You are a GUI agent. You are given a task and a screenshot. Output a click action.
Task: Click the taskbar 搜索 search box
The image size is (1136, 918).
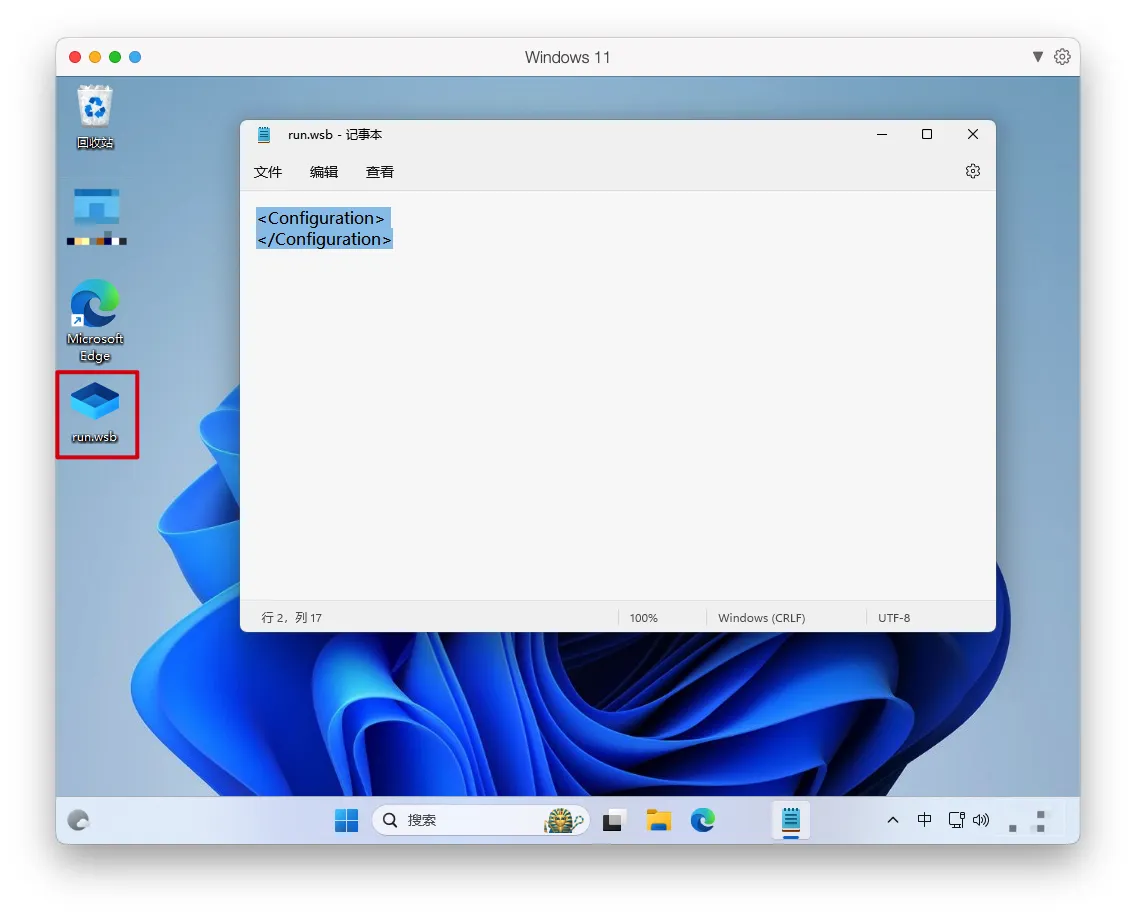(481, 820)
